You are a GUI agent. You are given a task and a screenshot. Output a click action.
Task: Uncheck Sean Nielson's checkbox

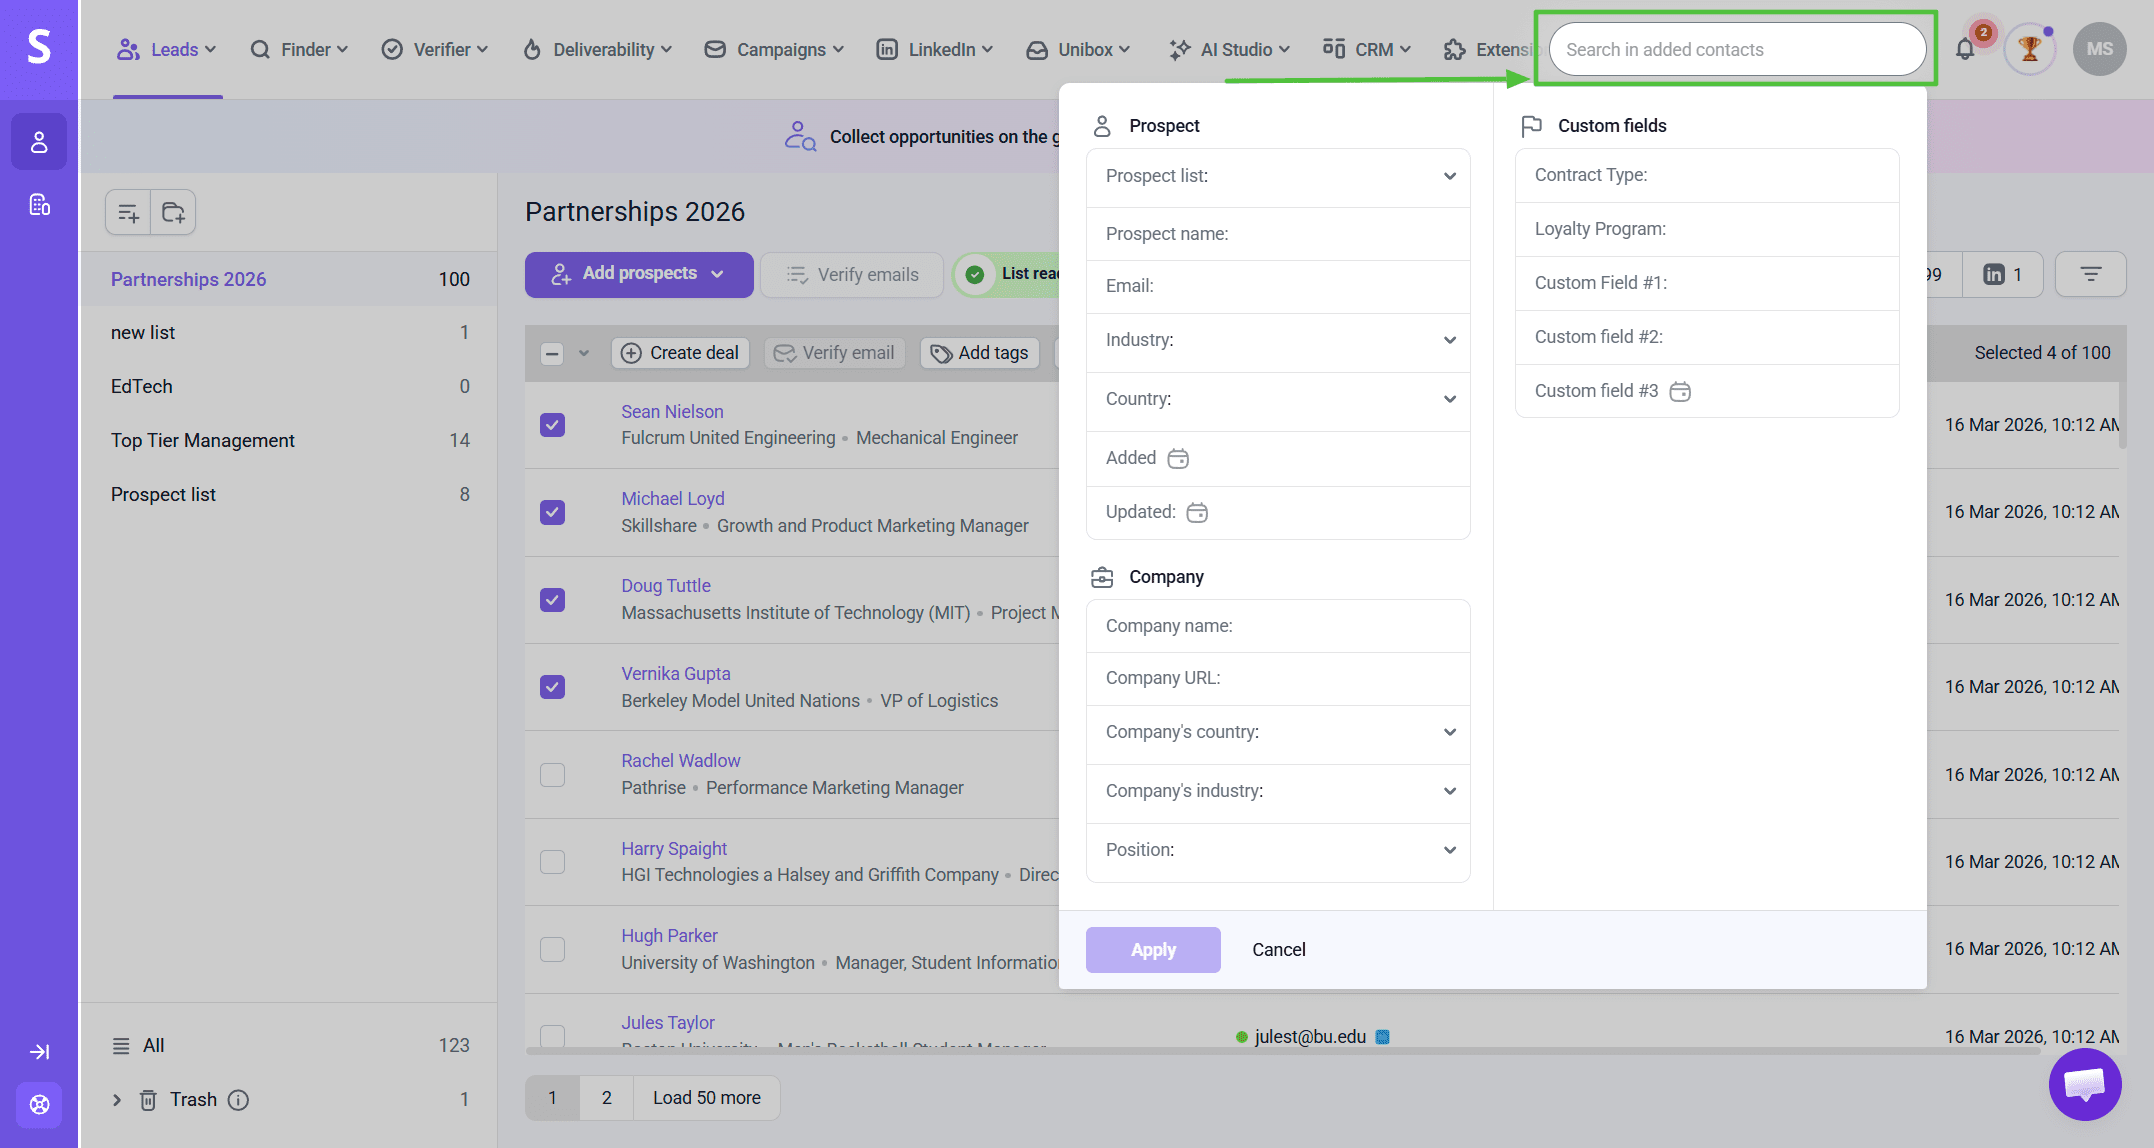point(552,425)
